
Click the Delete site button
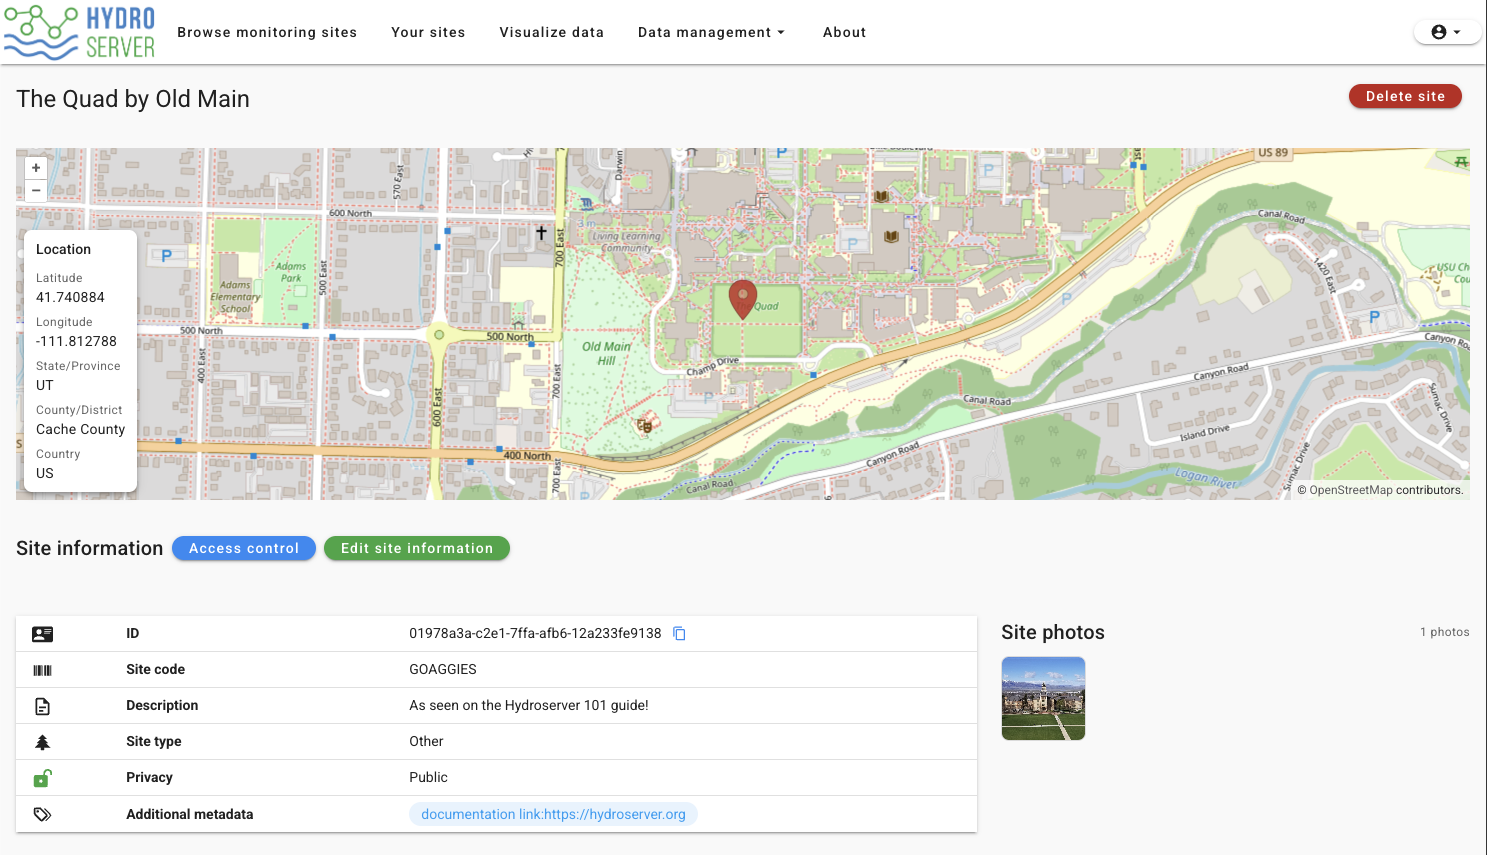click(1405, 96)
